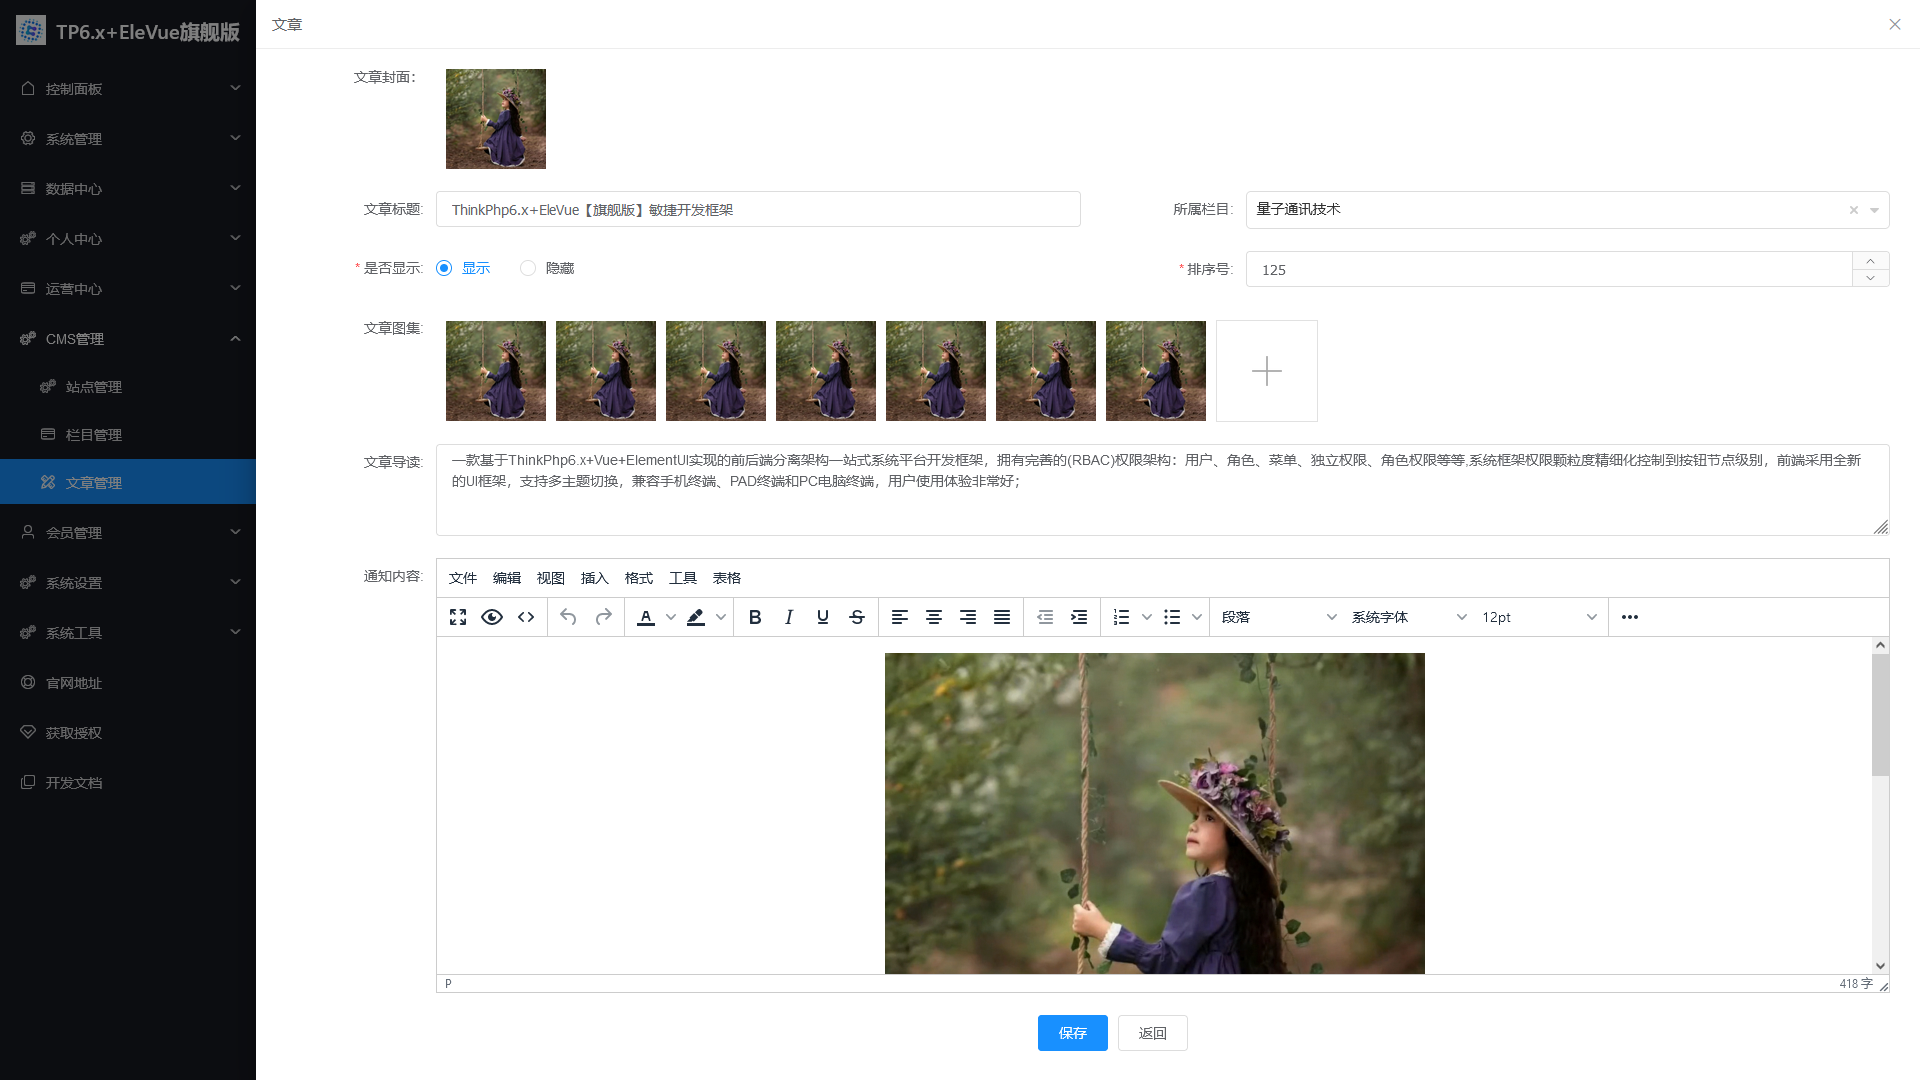Open numbered list style dropdown
1920x1080 pixels.
tap(1147, 617)
